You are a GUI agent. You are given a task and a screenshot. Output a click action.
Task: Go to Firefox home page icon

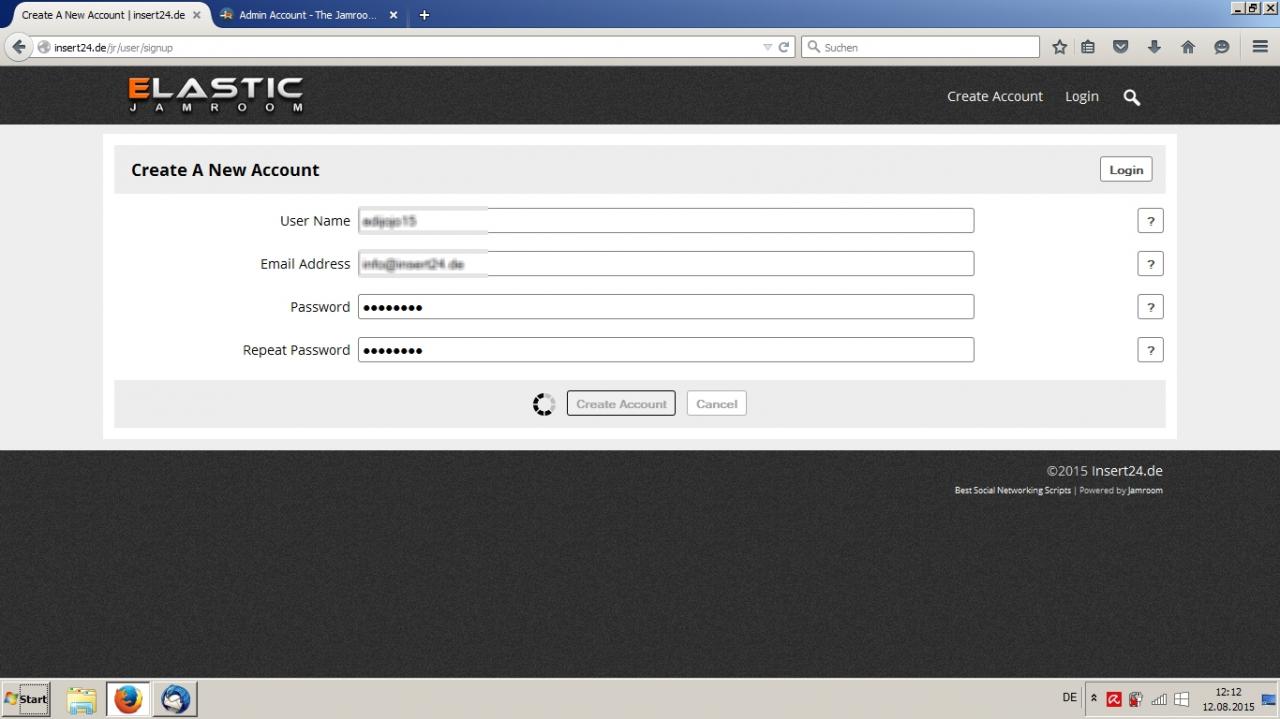point(1188,47)
